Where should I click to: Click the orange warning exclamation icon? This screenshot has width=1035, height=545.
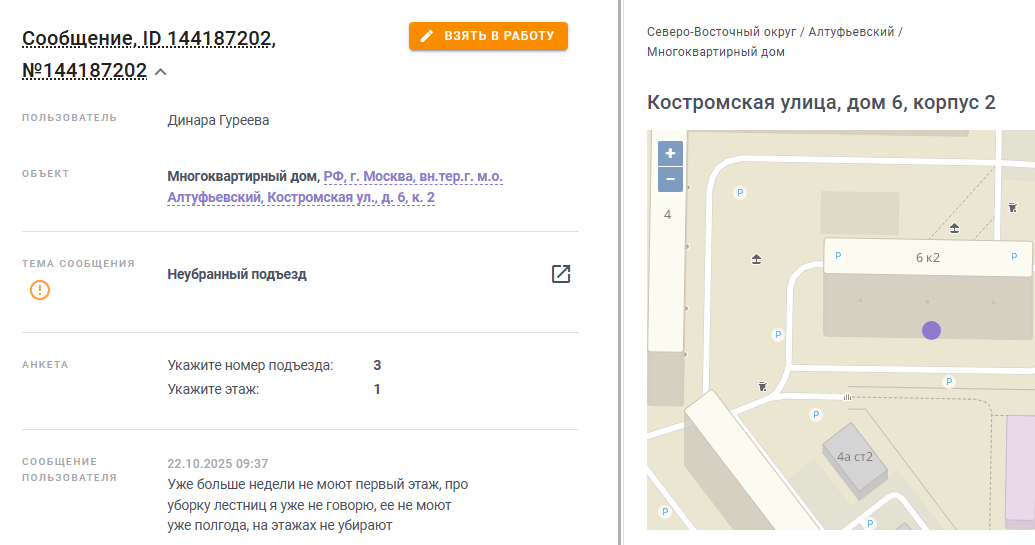pos(40,290)
